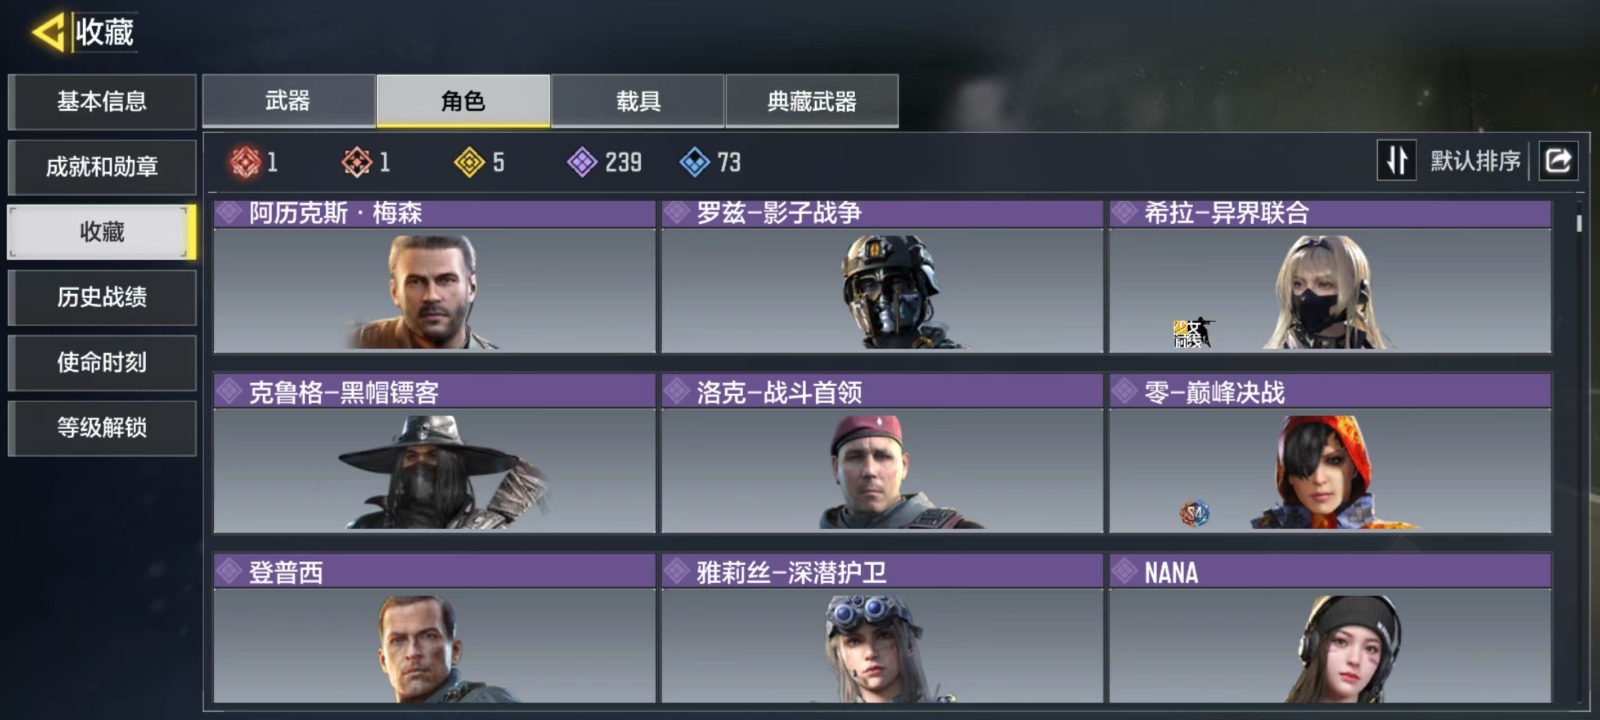Click the yellow back arrow icon
The width and height of the screenshot is (1600, 720).
47,32
